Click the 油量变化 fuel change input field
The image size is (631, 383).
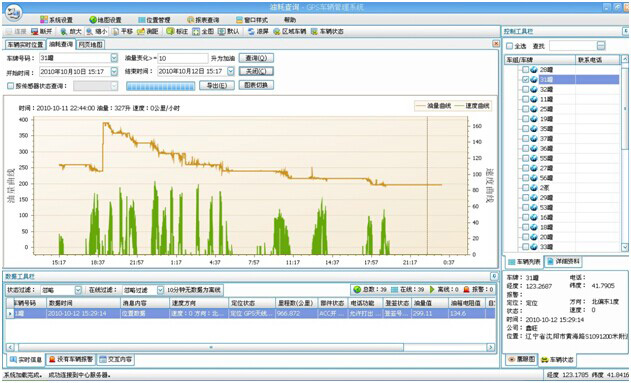[x=183, y=58]
